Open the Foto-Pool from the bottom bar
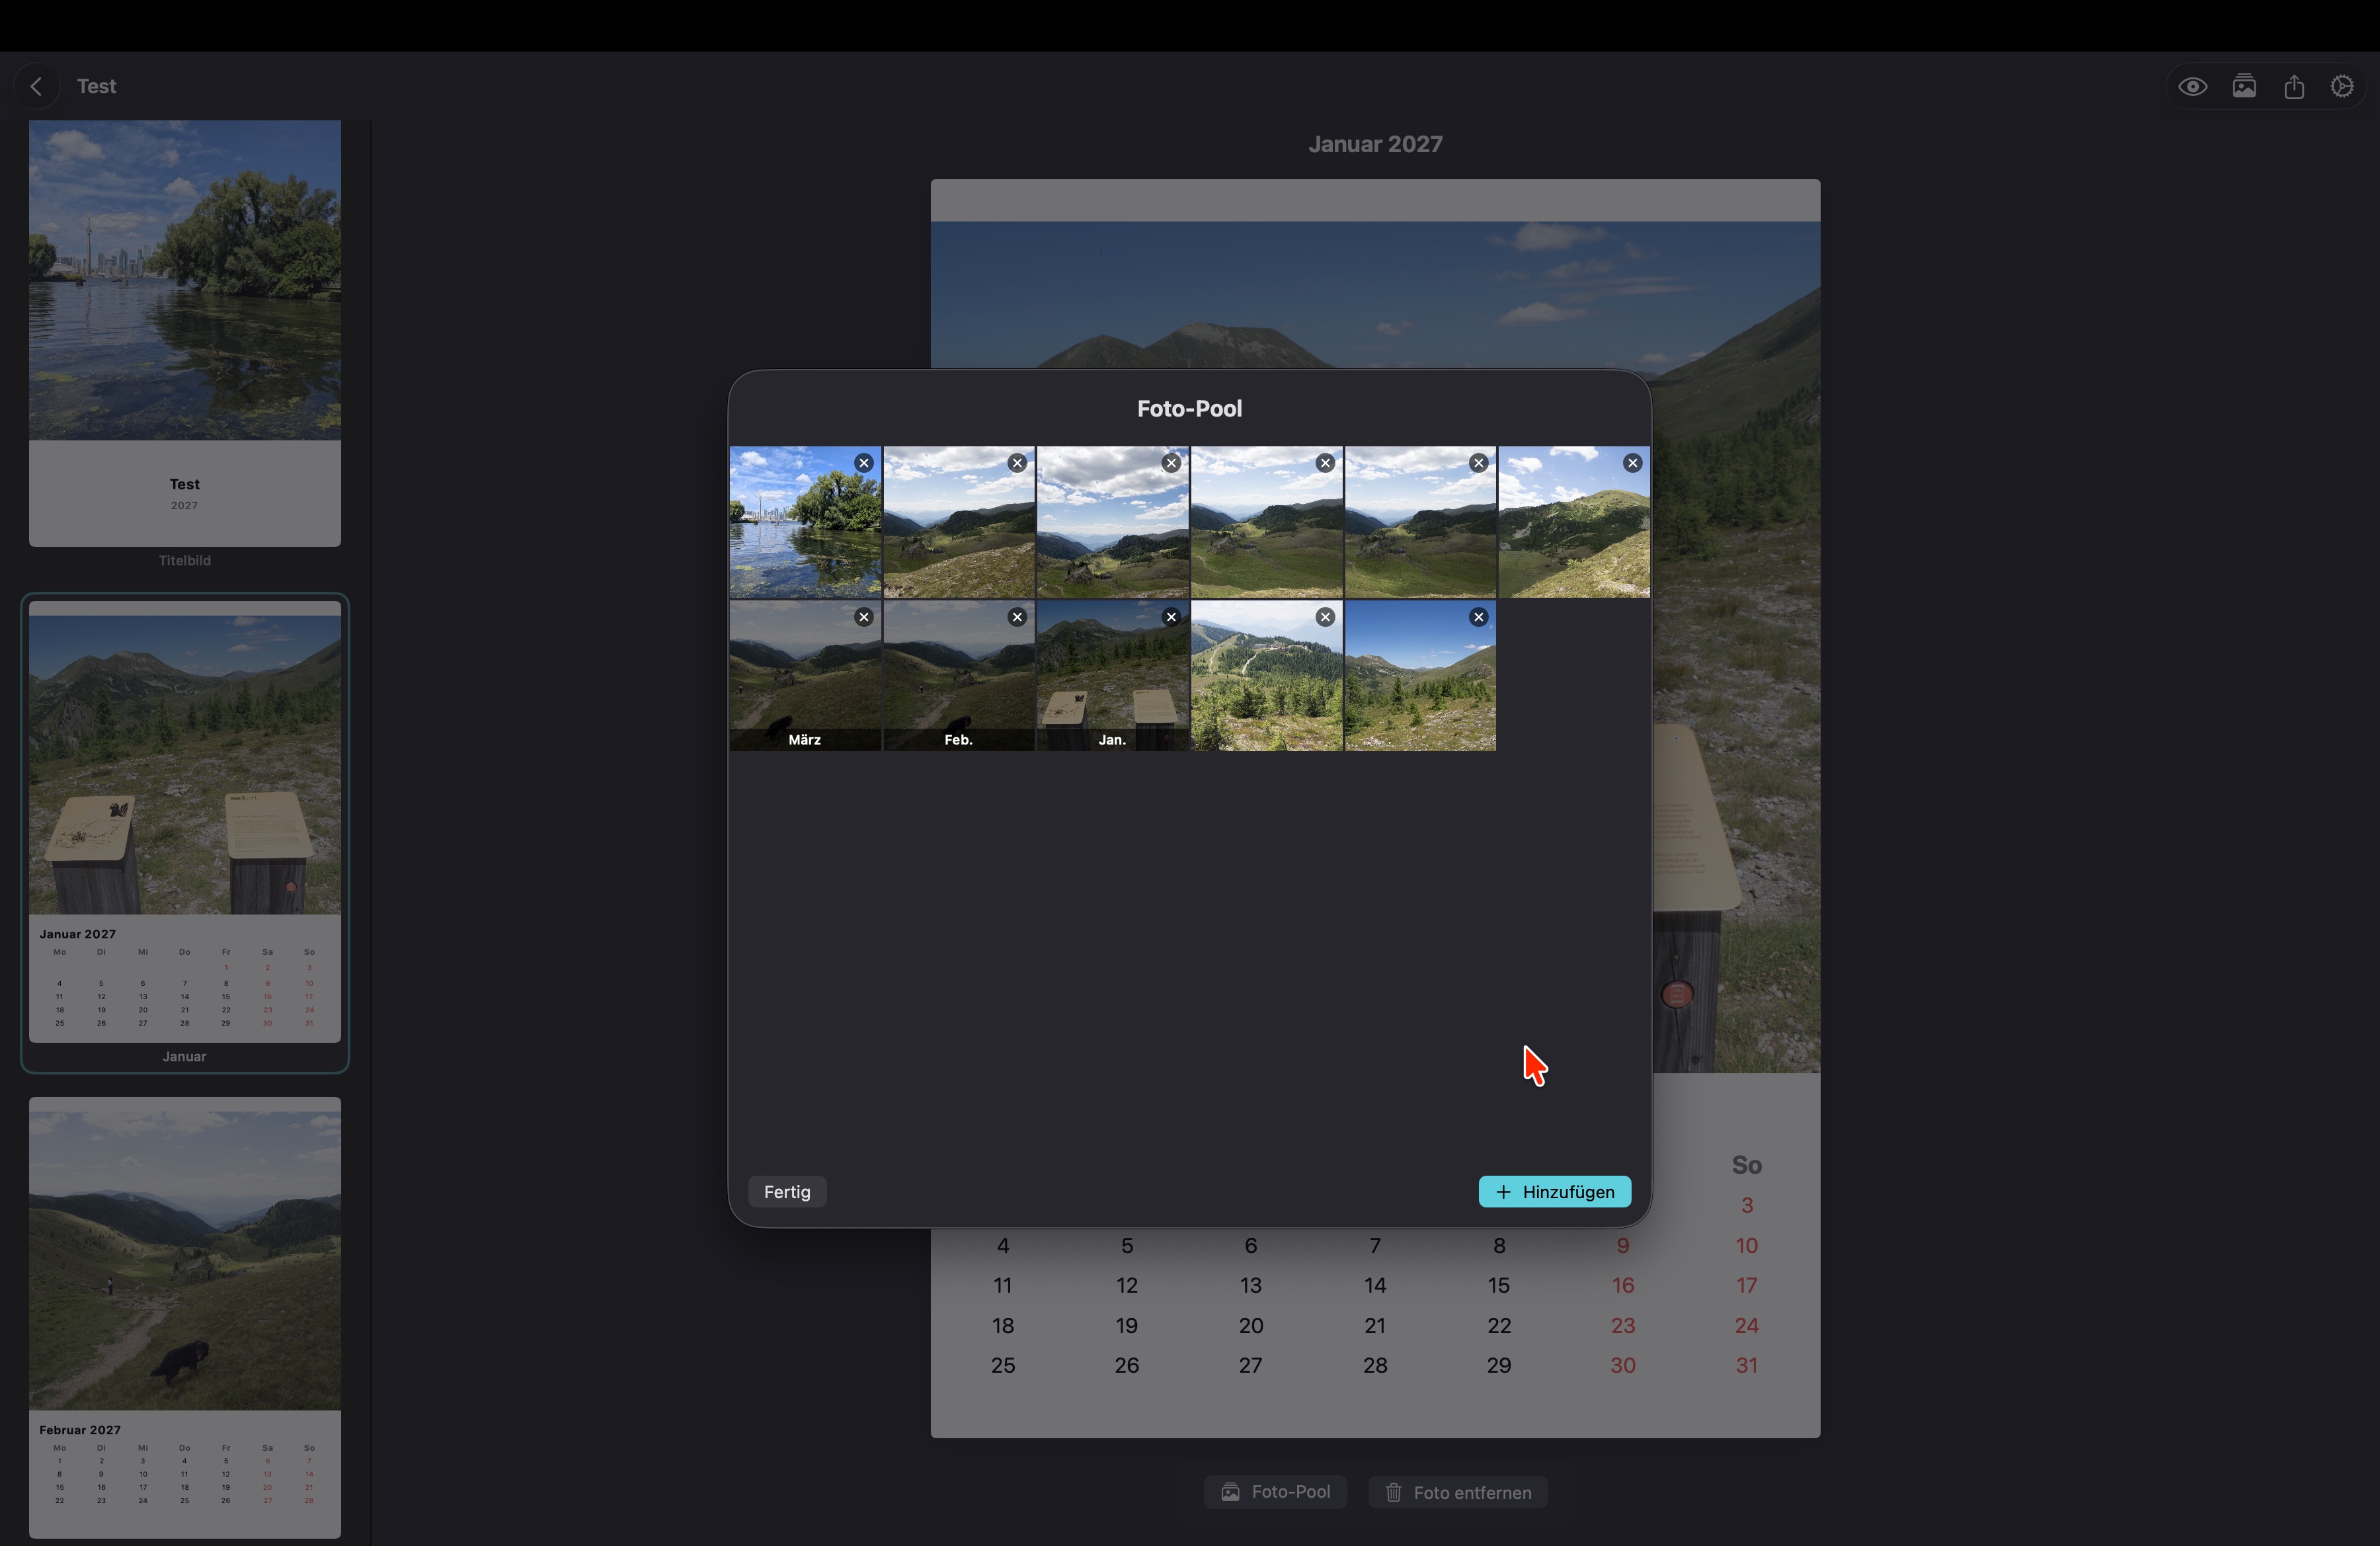 point(1275,1492)
